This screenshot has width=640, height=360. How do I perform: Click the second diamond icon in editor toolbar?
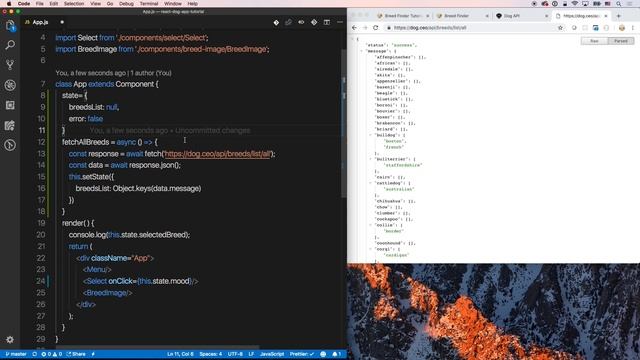coord(314,22)
